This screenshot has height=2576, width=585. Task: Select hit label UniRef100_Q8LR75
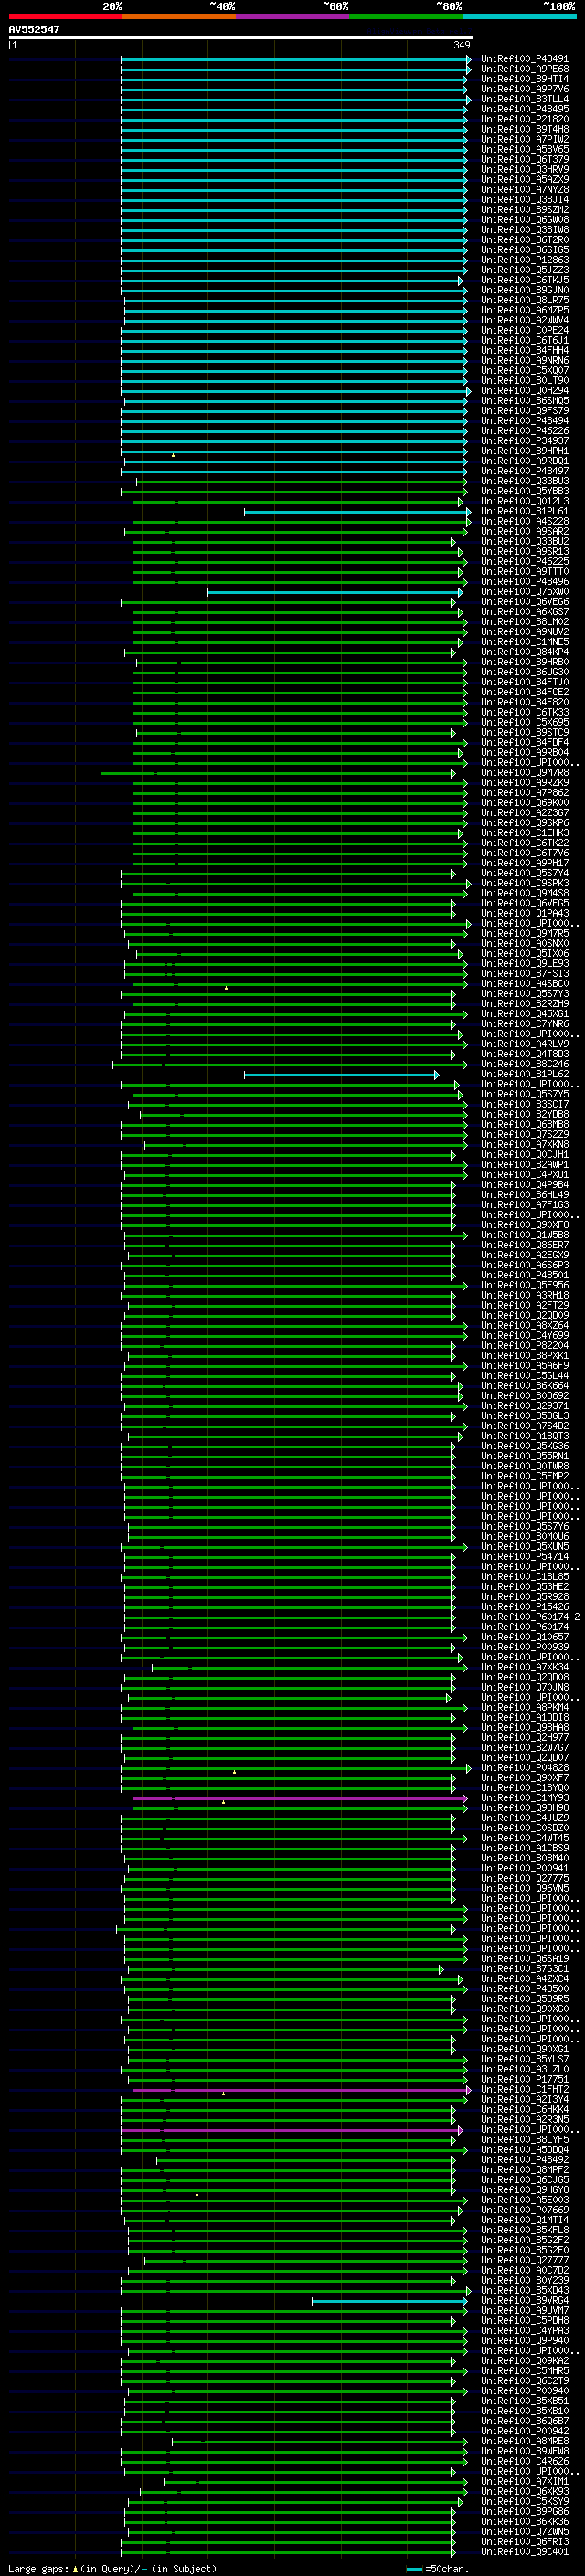tap(525, 300)
